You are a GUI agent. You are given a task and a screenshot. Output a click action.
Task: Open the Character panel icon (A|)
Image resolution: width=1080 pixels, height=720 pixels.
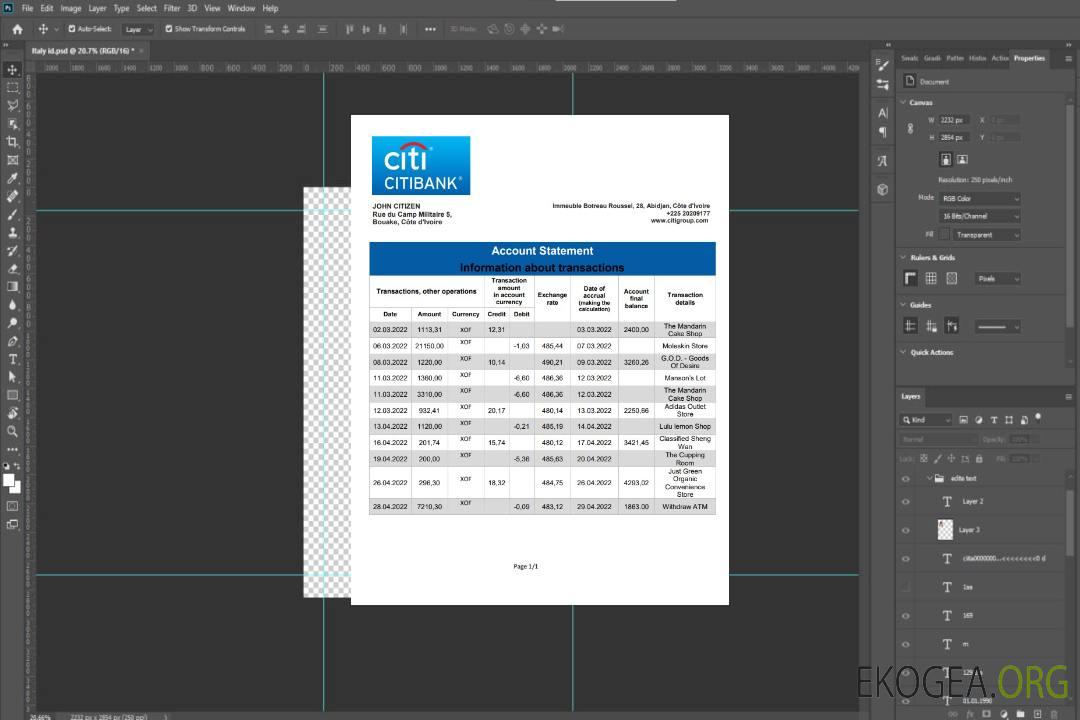pos(883,112)
